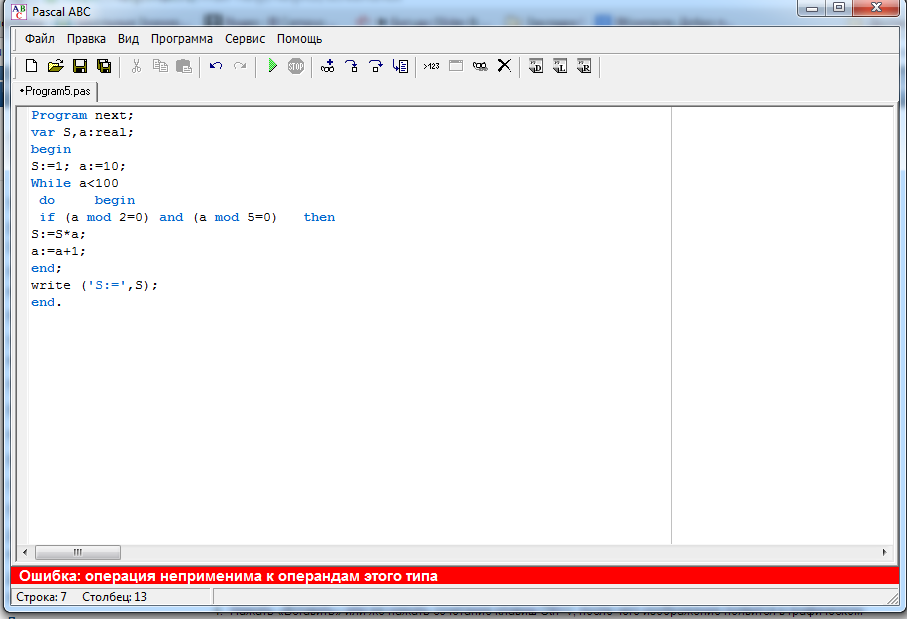Click the toolbar icon marked D
The height and width of the screenshot is (619, 907).
[536, 66]
